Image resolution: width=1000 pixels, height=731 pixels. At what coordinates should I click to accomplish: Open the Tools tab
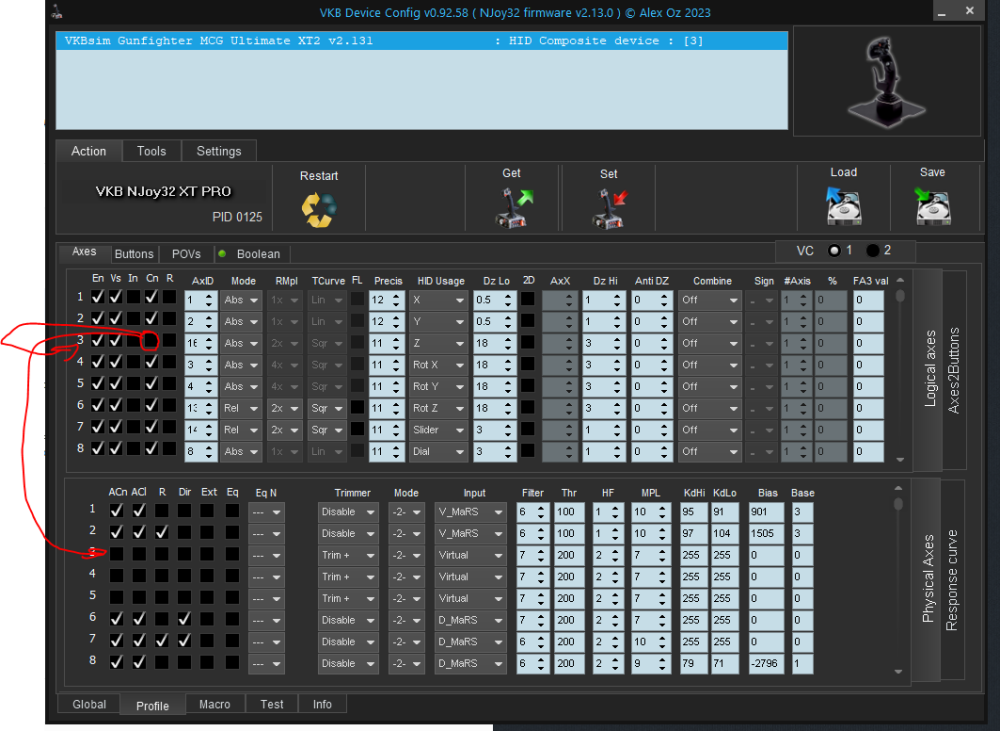click(x=151, y=151)
